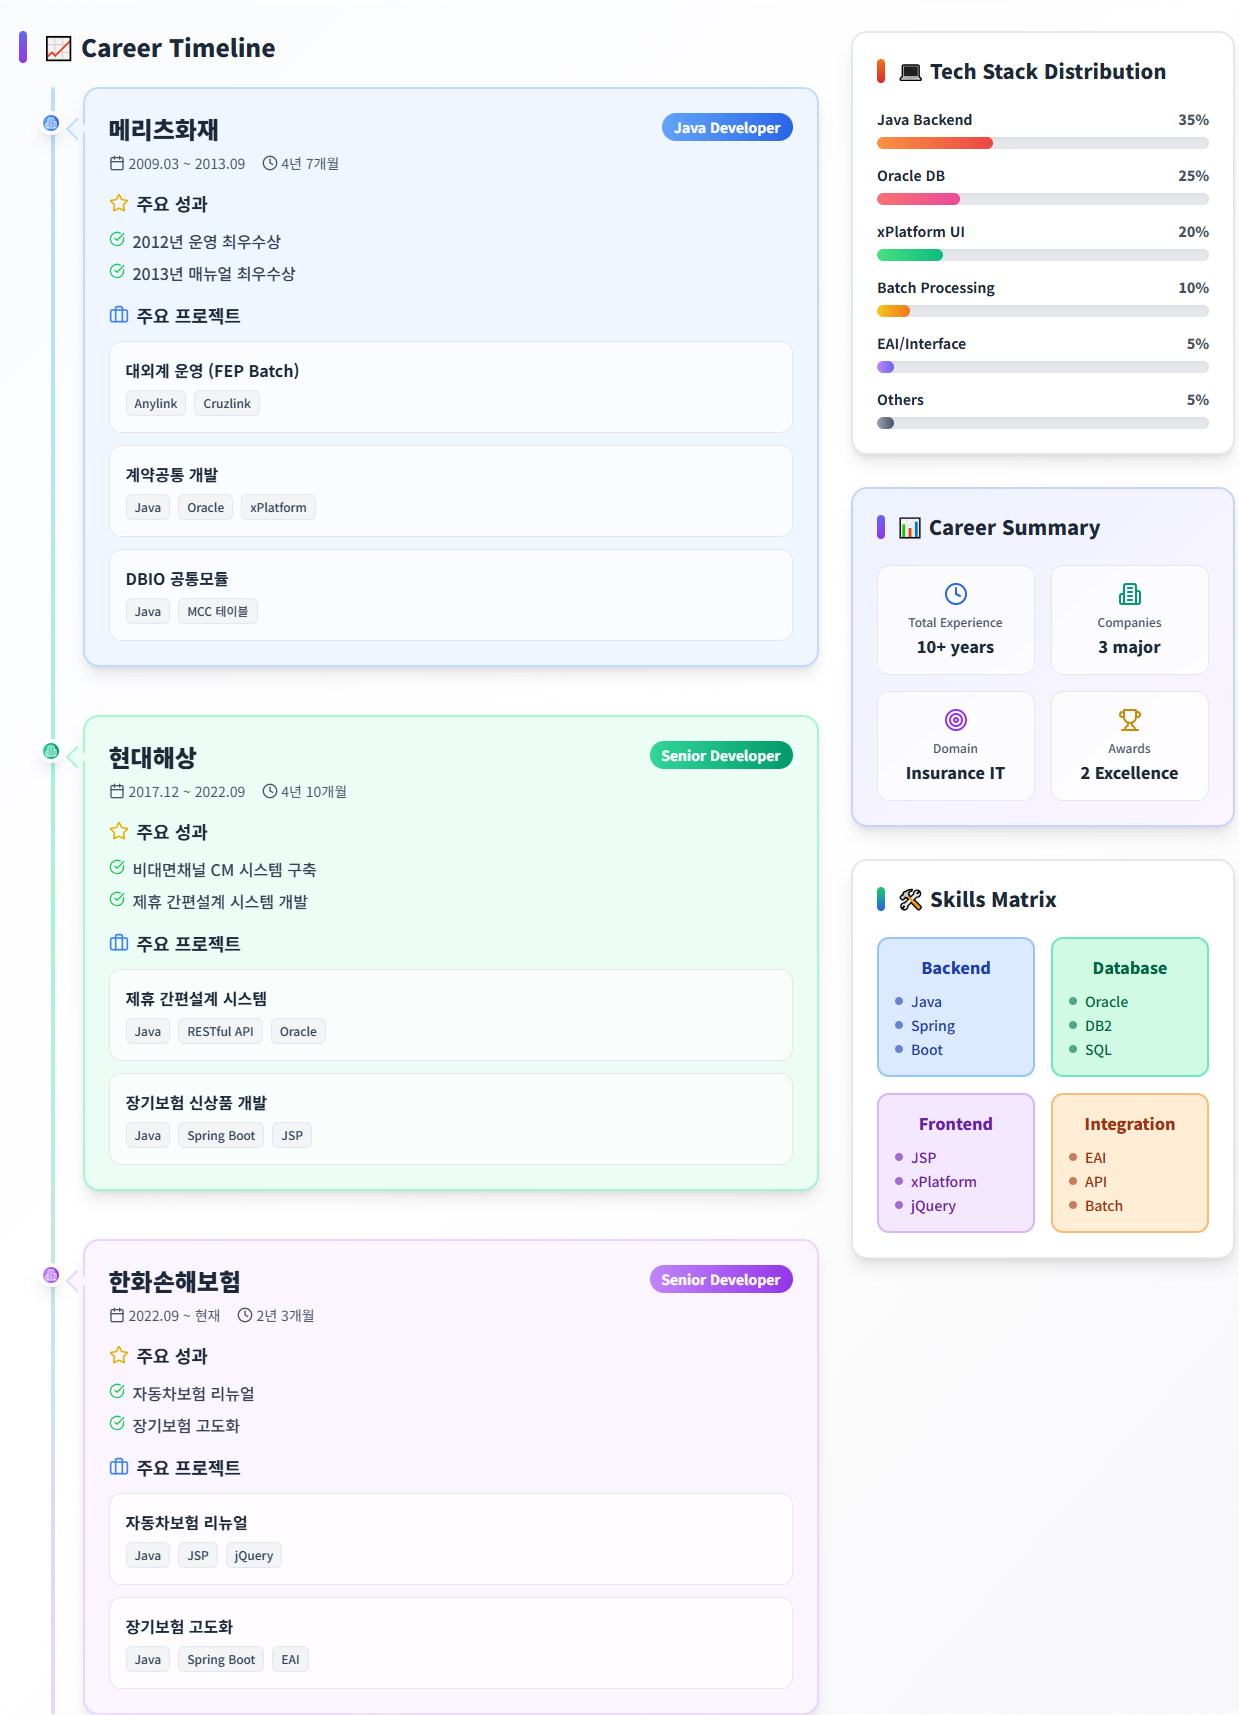This screenshot has height=1715, width=1239.
Task: Click the Java Backend progress bar
Action: point(1043,143)
